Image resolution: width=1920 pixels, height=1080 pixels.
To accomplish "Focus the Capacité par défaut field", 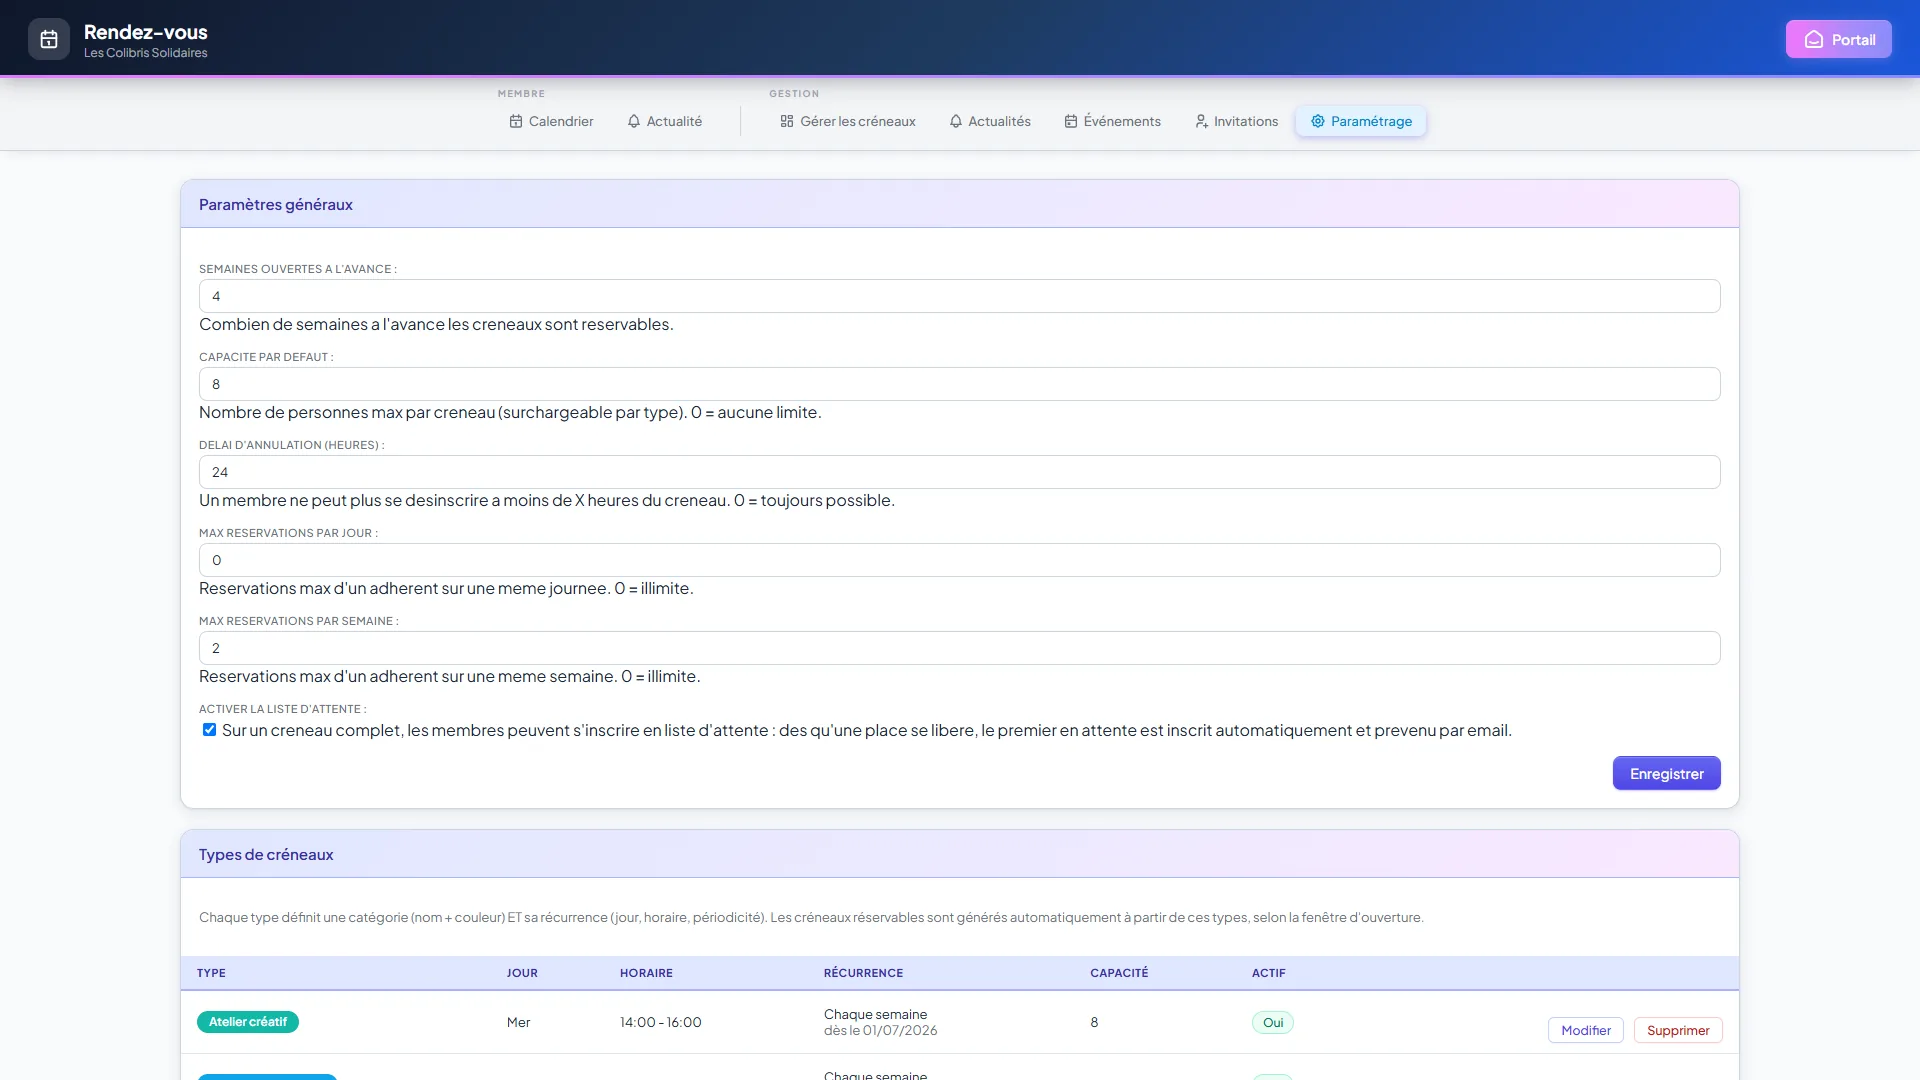I will point(959,384).
